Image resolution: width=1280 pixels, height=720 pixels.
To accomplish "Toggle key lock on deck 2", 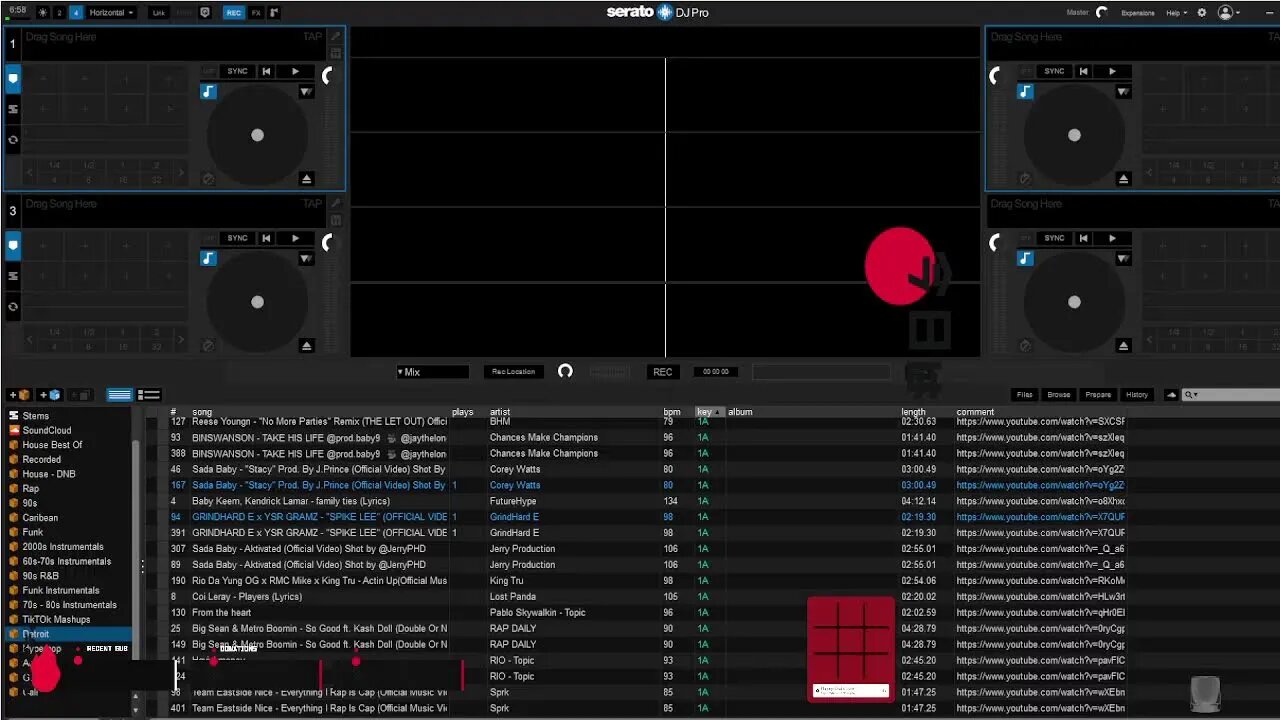I will (x=1025, y=91).
